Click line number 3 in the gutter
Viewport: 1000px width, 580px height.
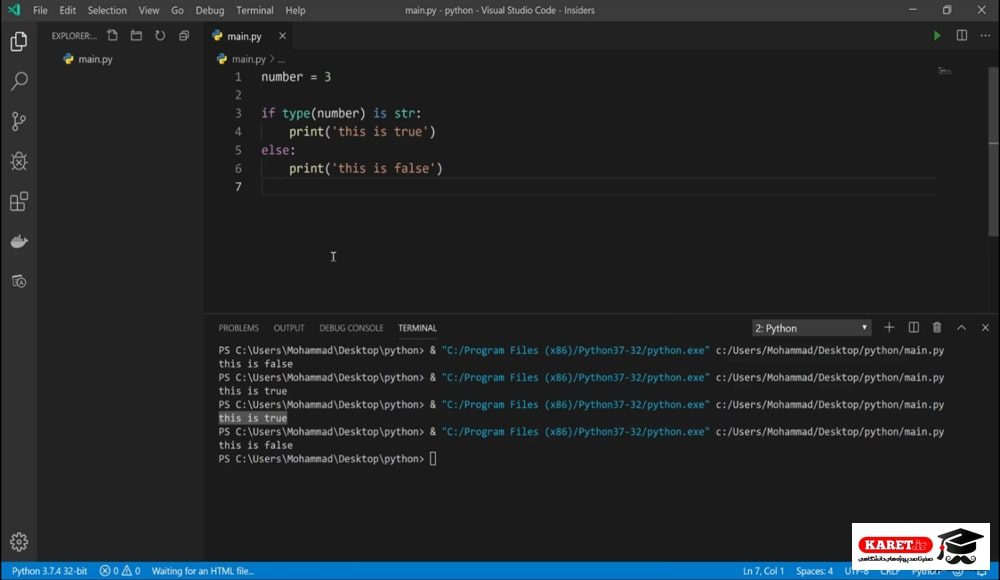[x=238, y=114]
